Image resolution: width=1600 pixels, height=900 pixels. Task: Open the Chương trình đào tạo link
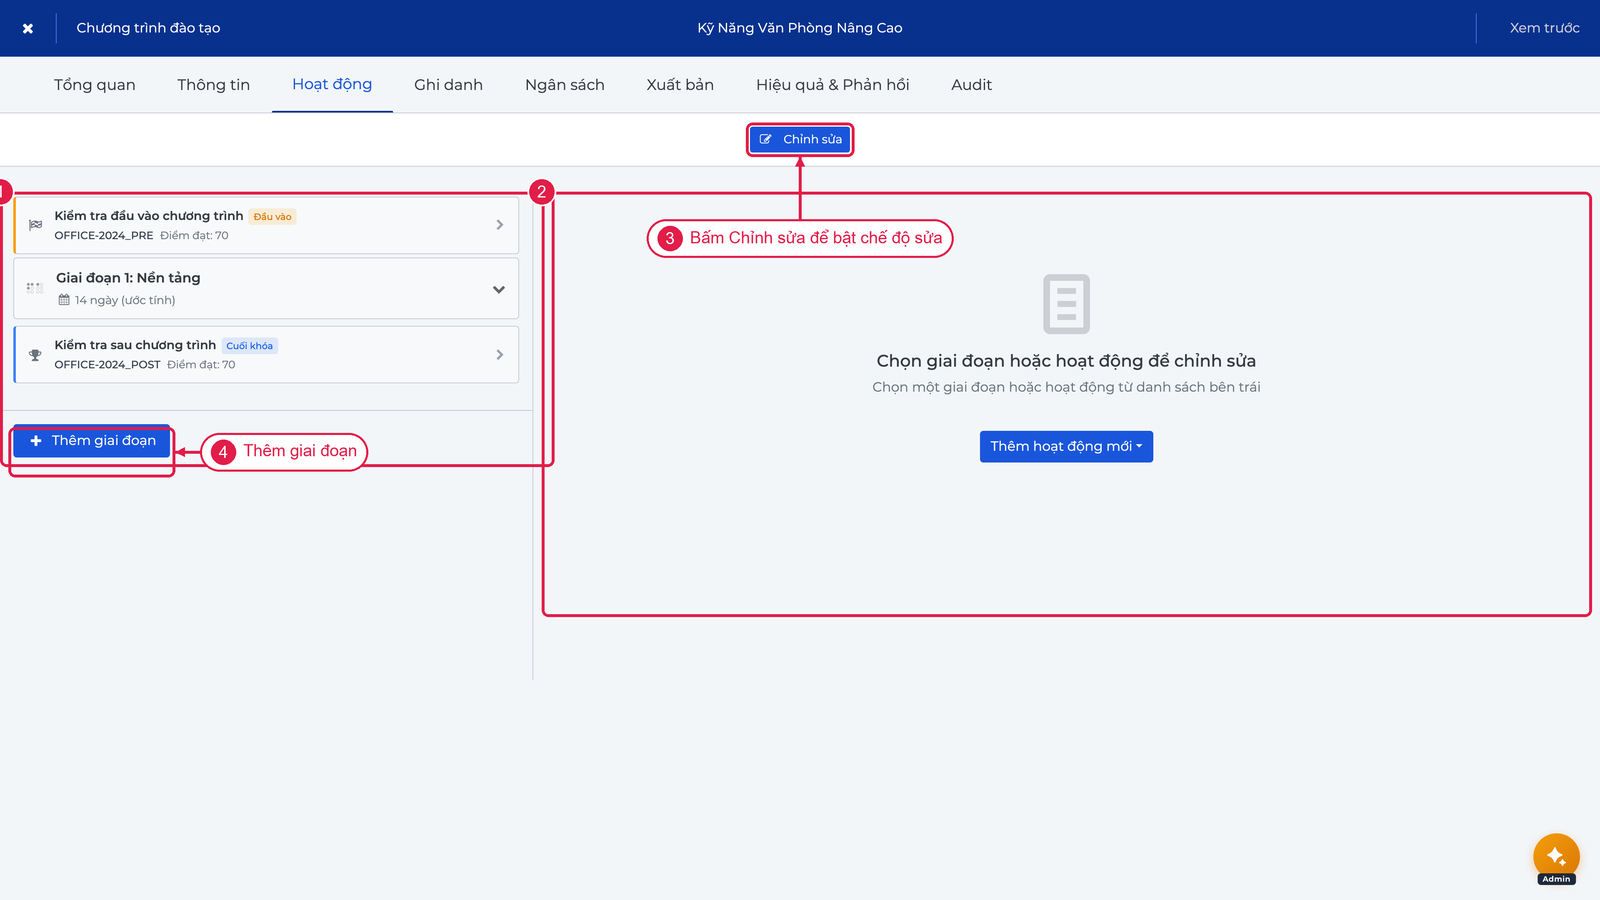(x=148, y=28)
